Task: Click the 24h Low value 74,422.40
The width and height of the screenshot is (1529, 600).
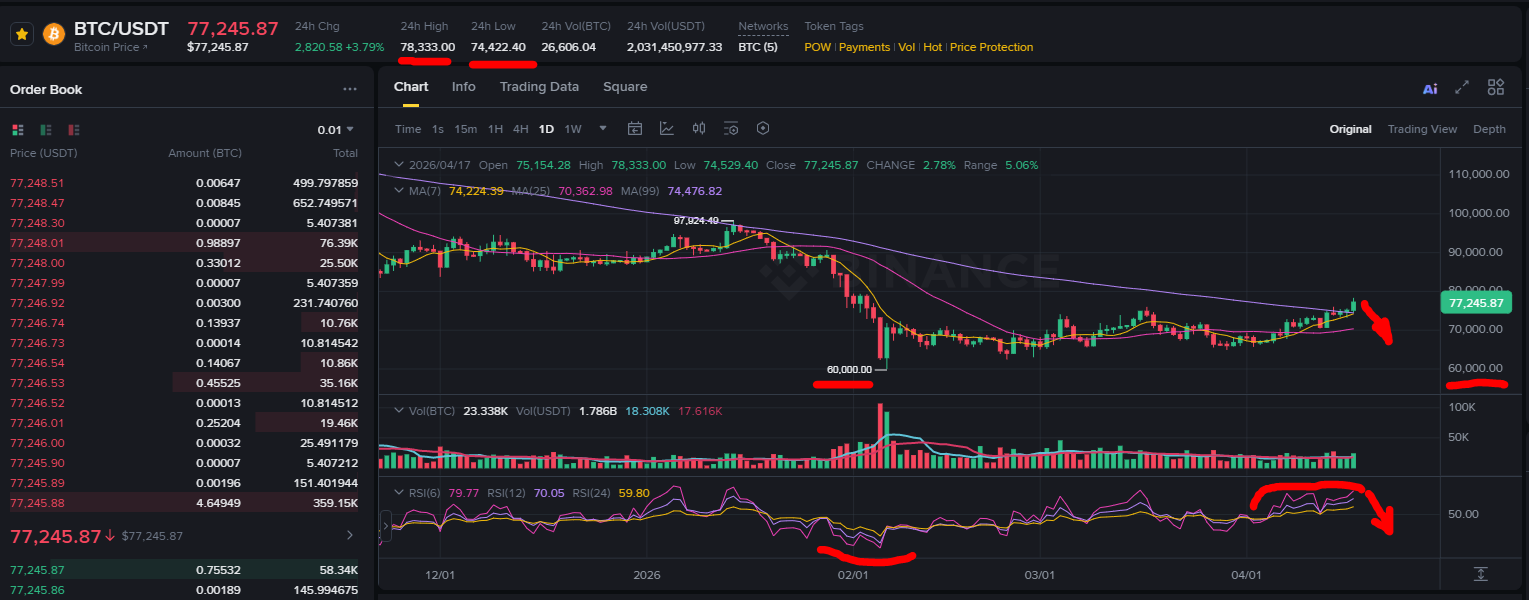Action: (498, 47)
